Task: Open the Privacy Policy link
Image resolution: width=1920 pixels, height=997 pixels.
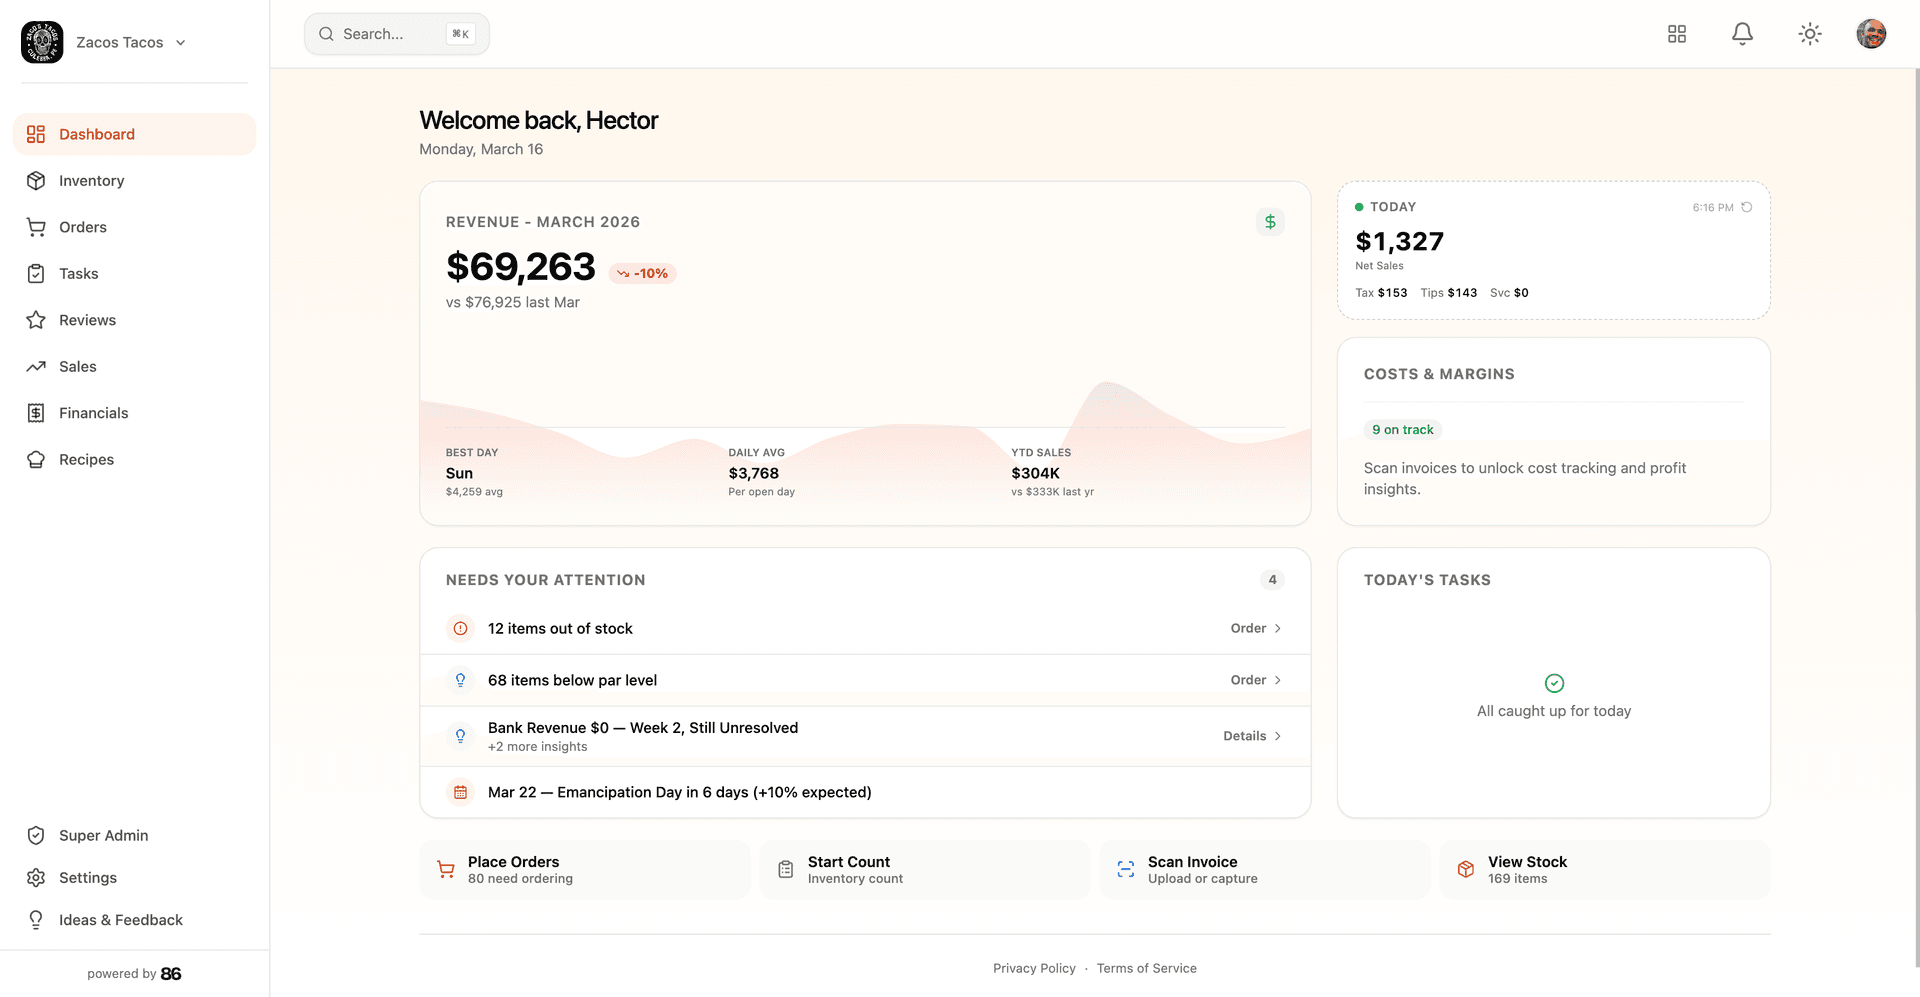Action: [x=1034, y=968]
